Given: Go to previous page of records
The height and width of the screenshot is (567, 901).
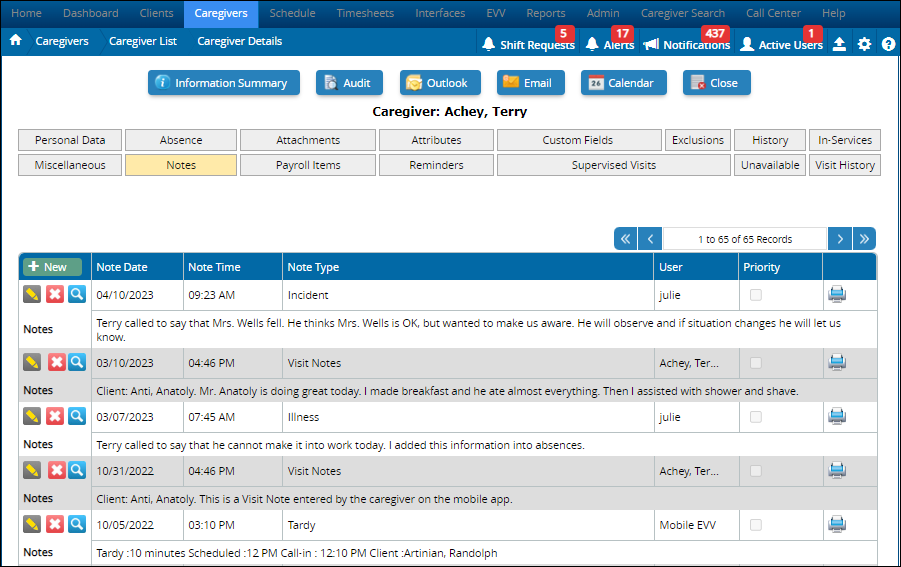Looking at the screenshot, I should coord(650,238).
